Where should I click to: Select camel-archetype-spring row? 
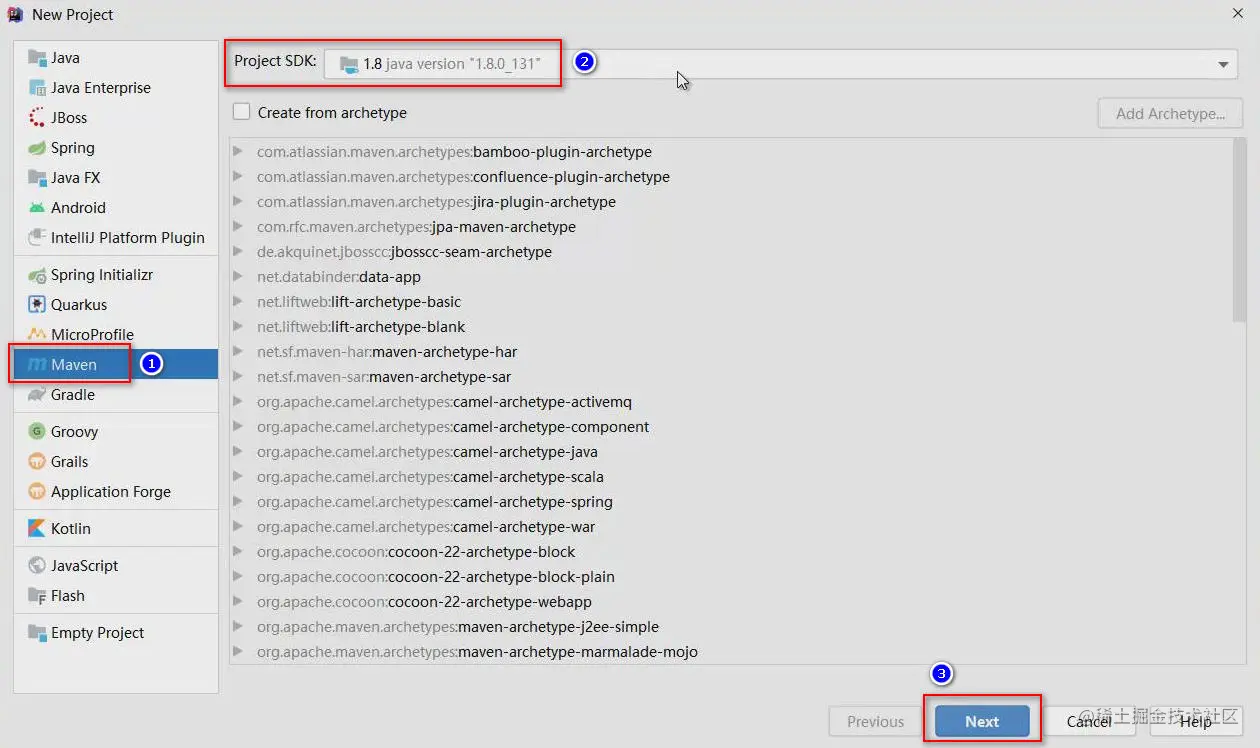click(x=732, y=502)
